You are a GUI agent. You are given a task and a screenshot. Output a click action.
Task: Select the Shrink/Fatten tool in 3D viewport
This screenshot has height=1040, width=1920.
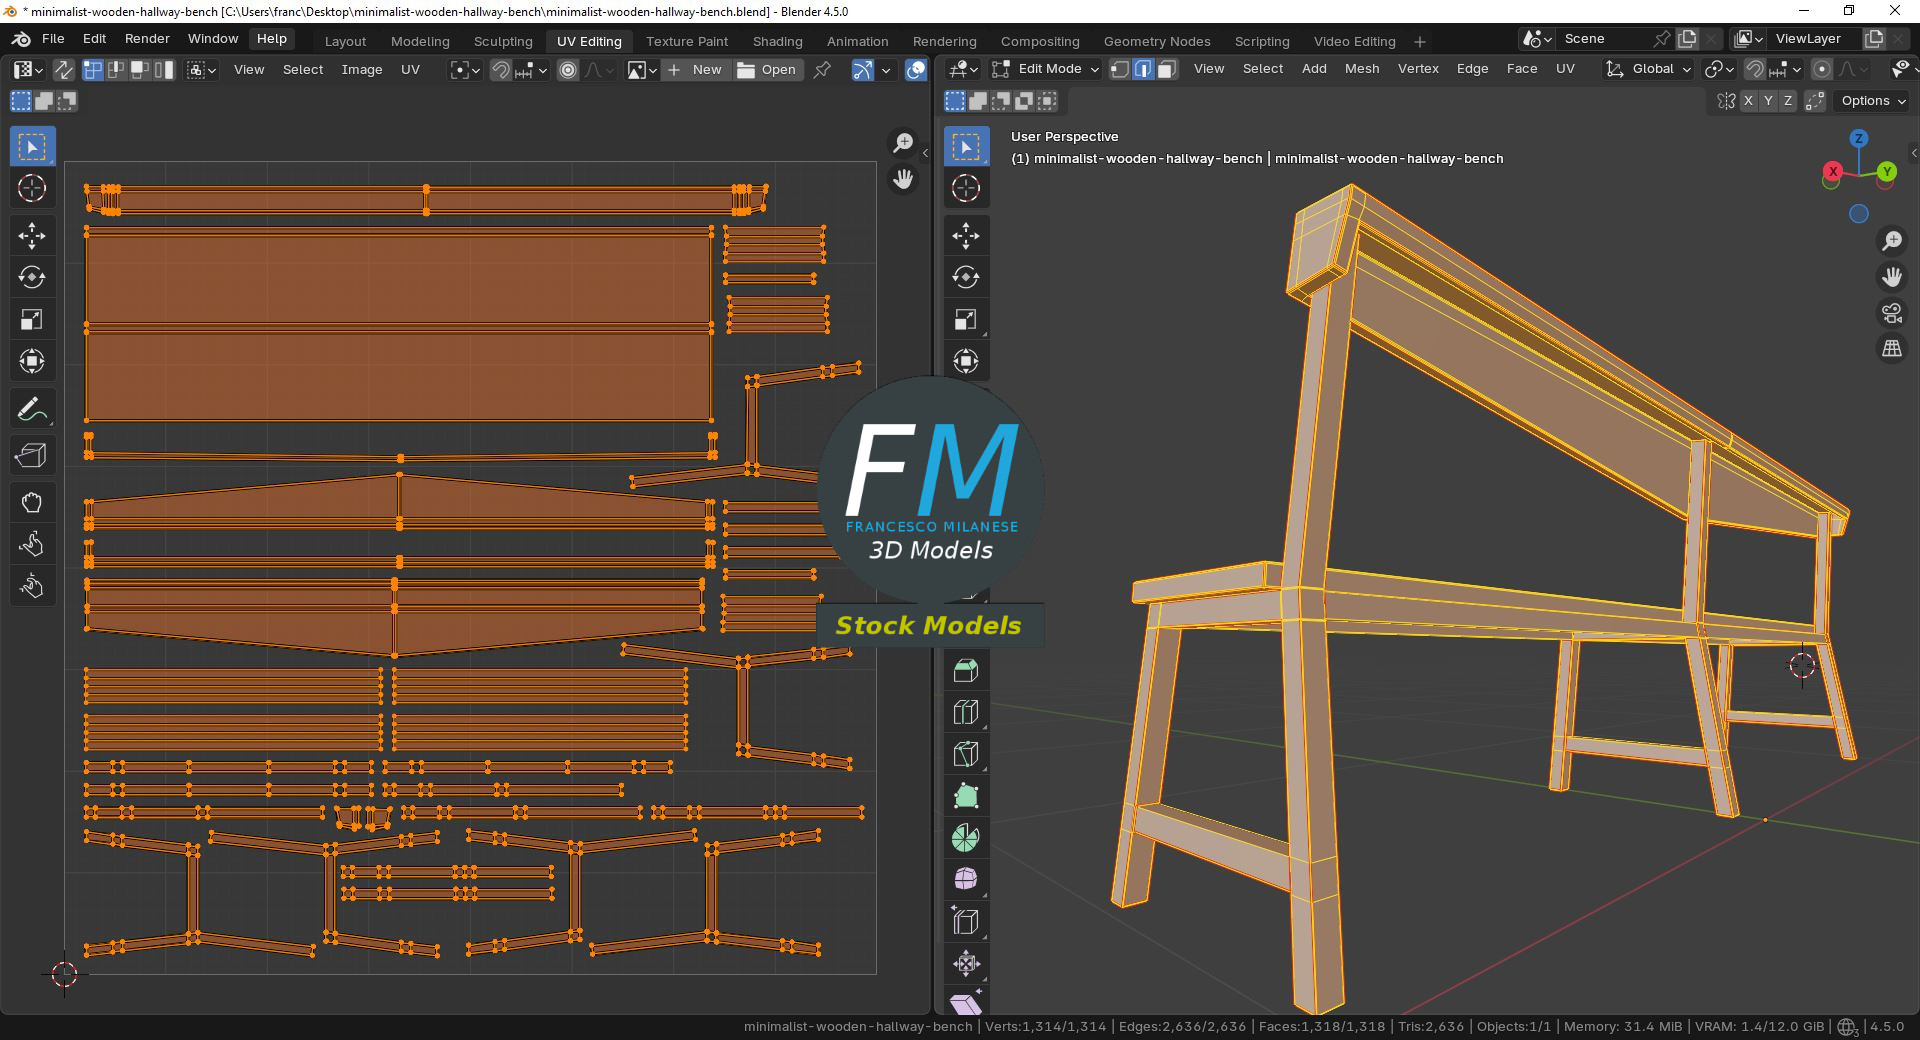(966, 964)
